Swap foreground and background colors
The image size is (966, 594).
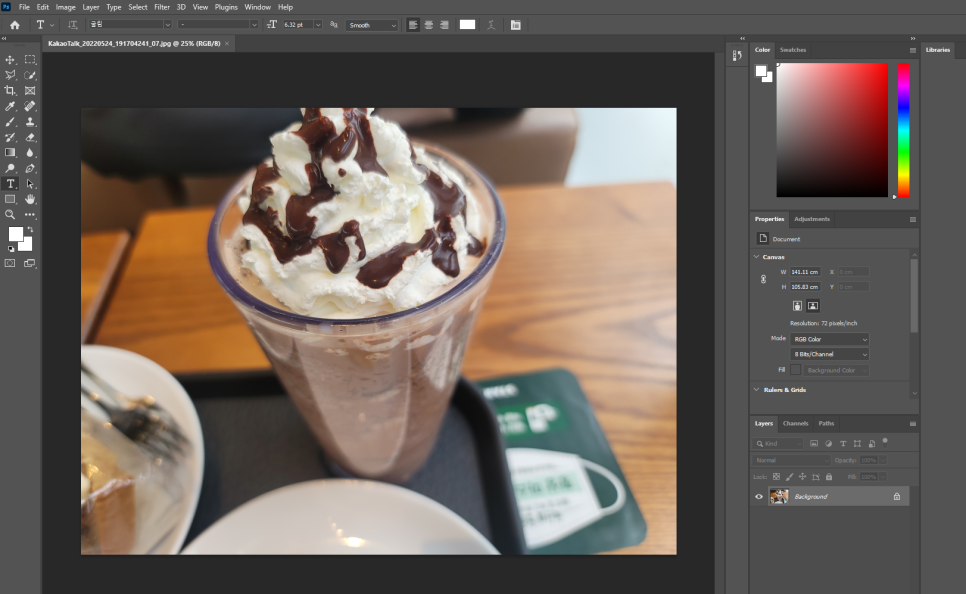point(30,229)
